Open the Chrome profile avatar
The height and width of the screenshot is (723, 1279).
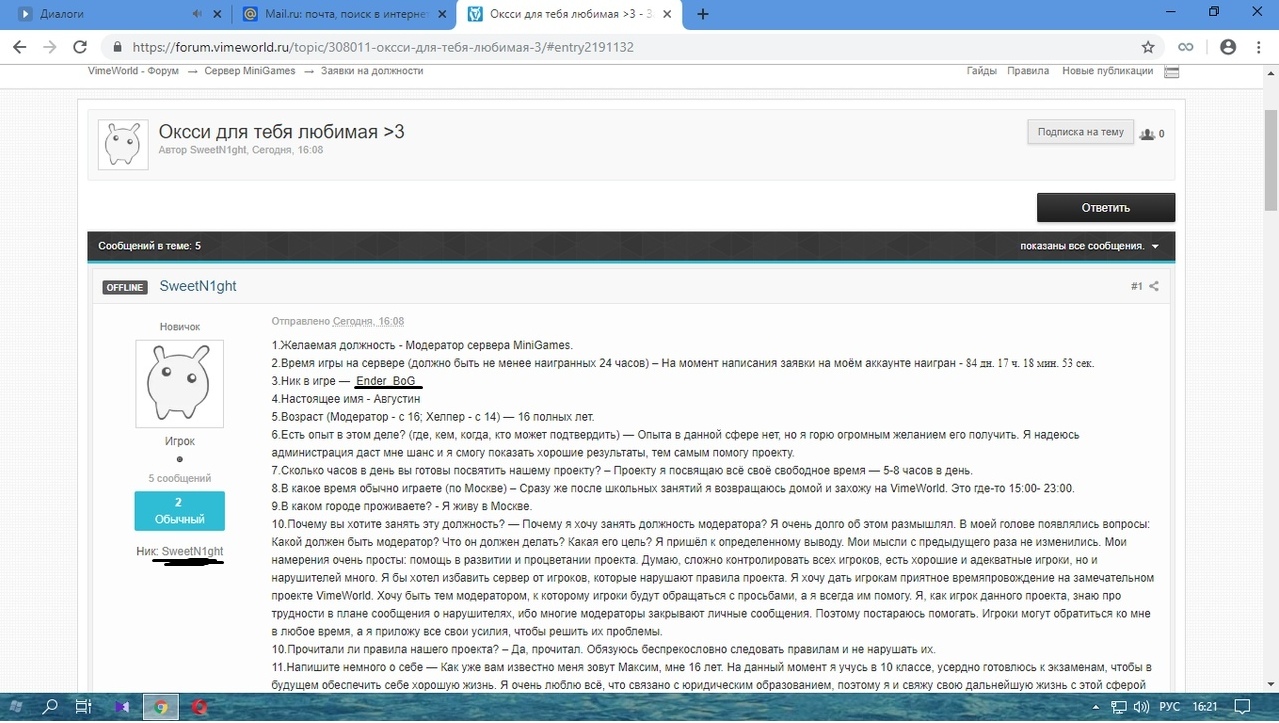click(x=1228, y=47)
